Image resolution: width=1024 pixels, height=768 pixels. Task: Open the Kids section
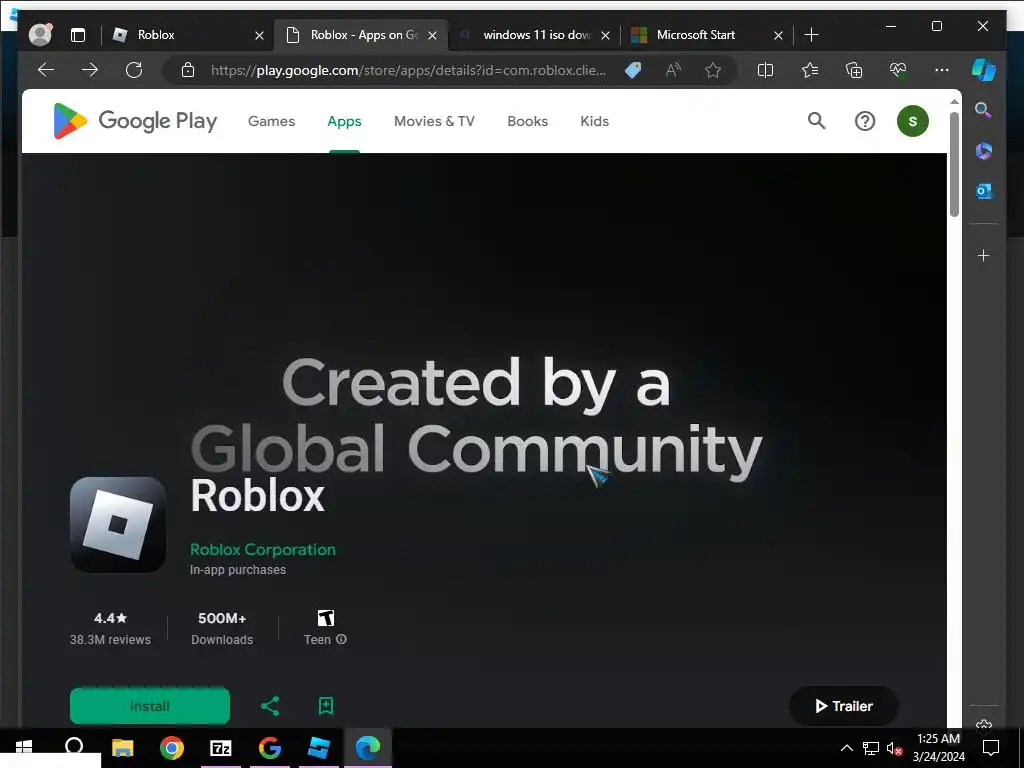point(594,121)
